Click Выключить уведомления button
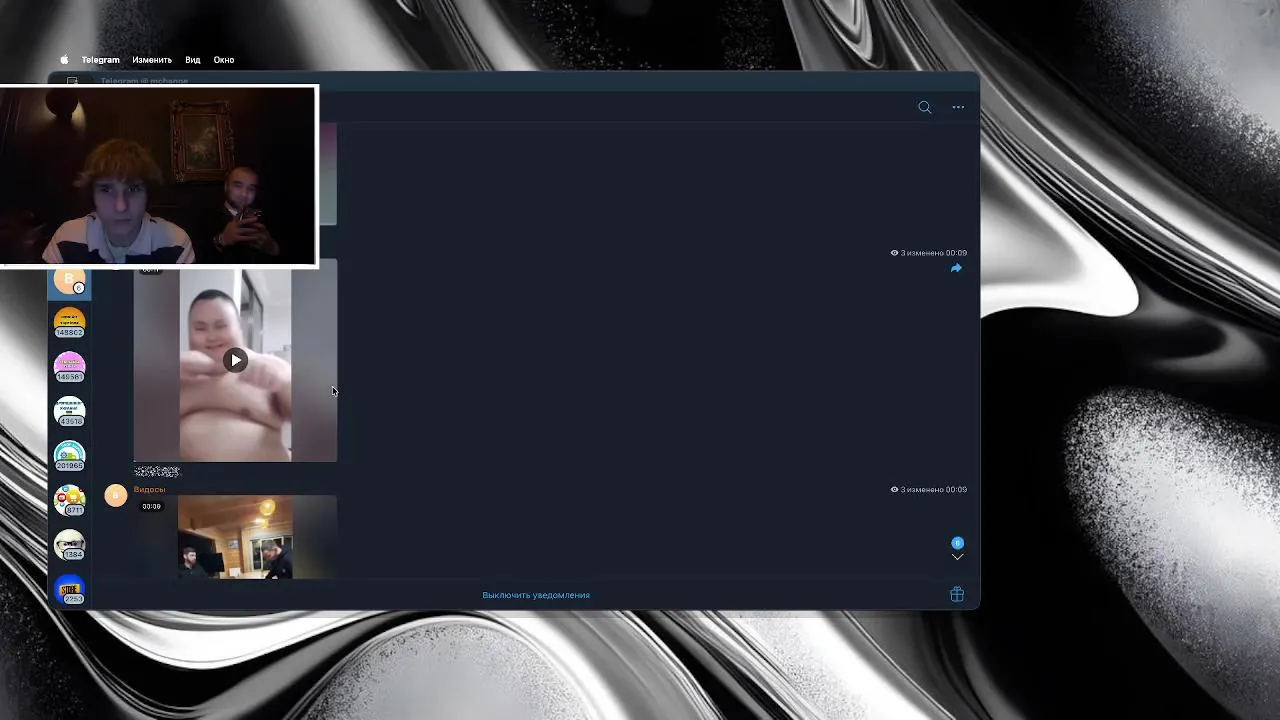 coord(536,595)
